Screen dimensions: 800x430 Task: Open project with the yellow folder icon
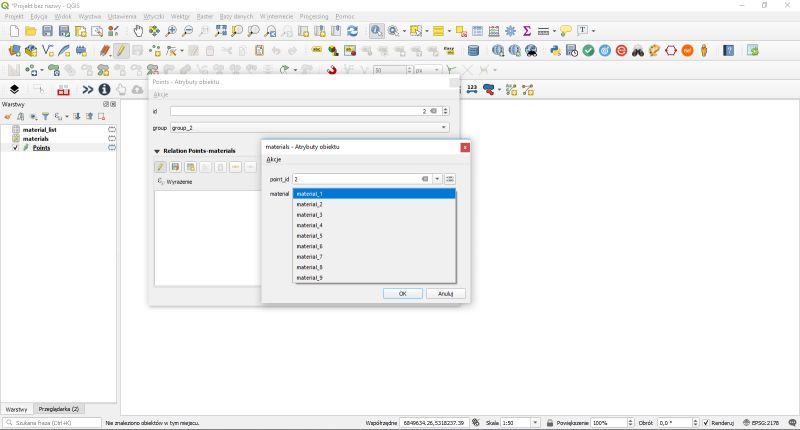[31, 31]
